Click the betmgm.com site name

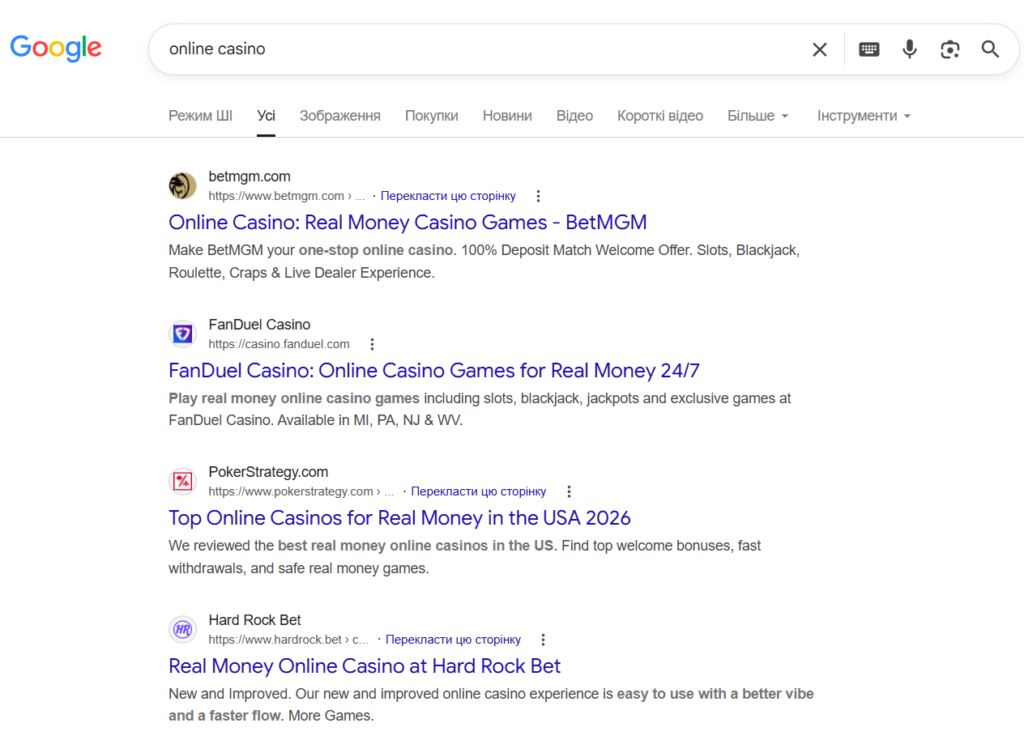tap(249, 176)
